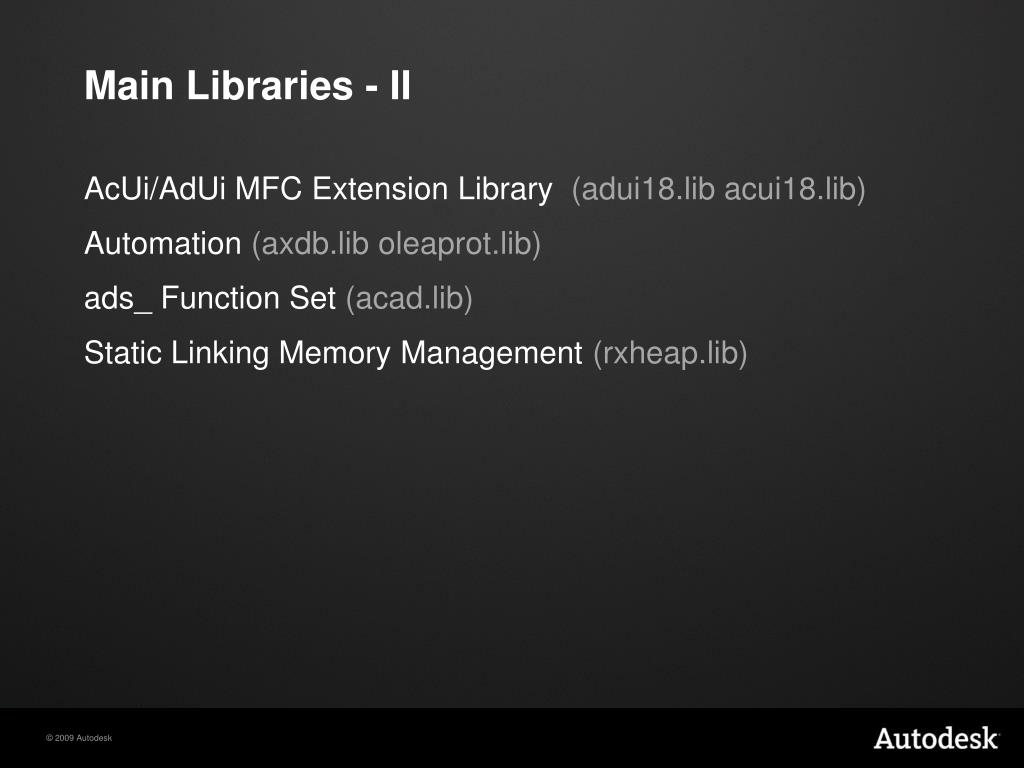
Task: Click the word Automation
Action: click(x=163, y=244)
